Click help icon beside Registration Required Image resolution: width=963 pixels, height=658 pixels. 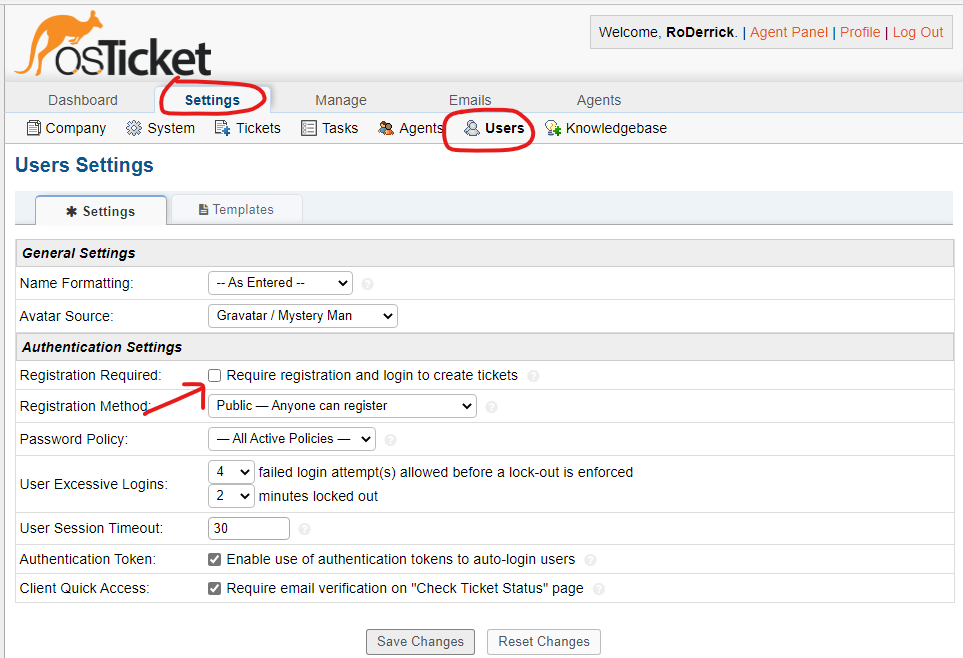click(533, 376)
